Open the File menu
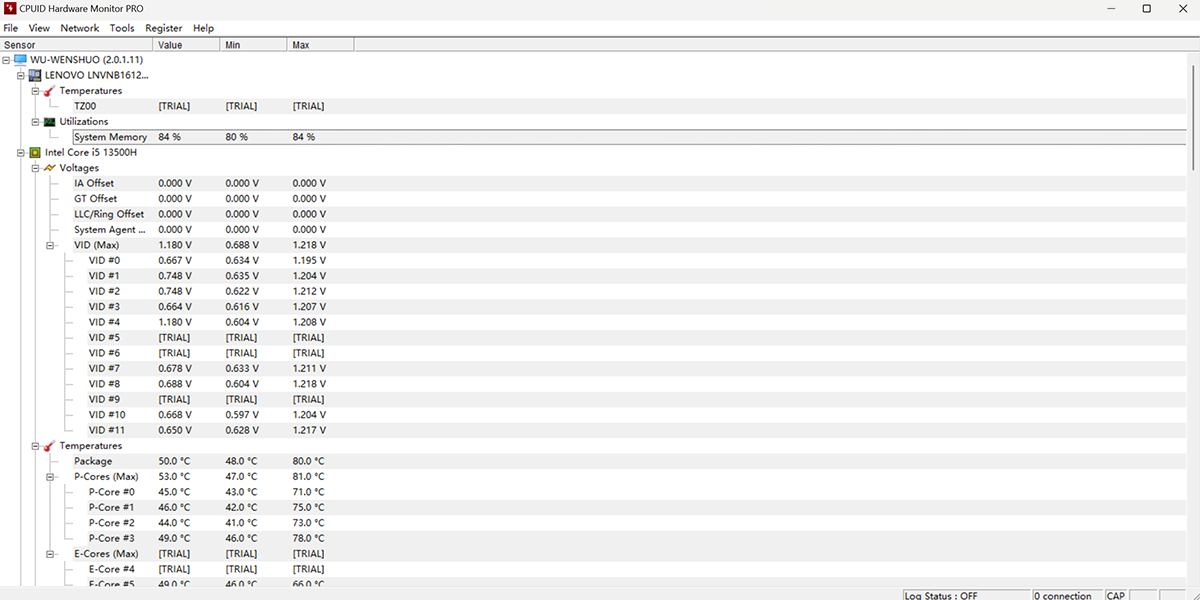The image size is (1200, 600). pyautogui.click(x=11, y=28)
